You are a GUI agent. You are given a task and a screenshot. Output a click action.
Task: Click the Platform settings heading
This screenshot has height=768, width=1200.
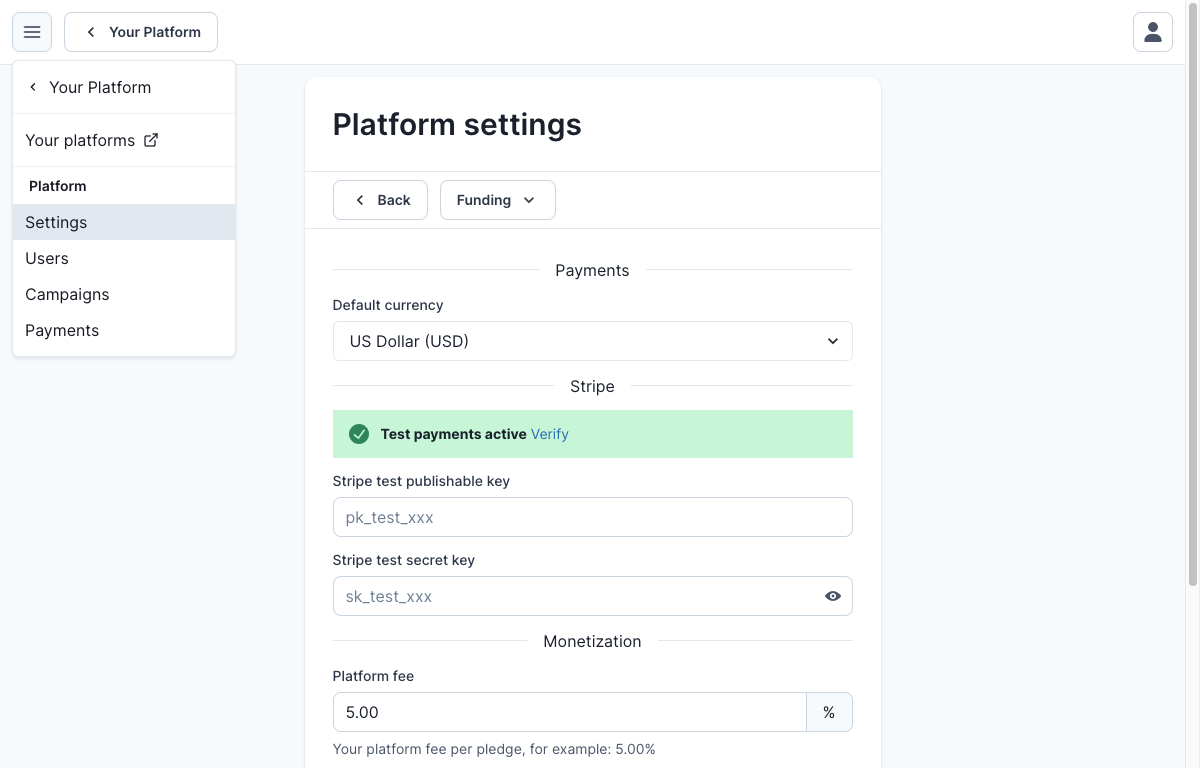click(457, 124)
